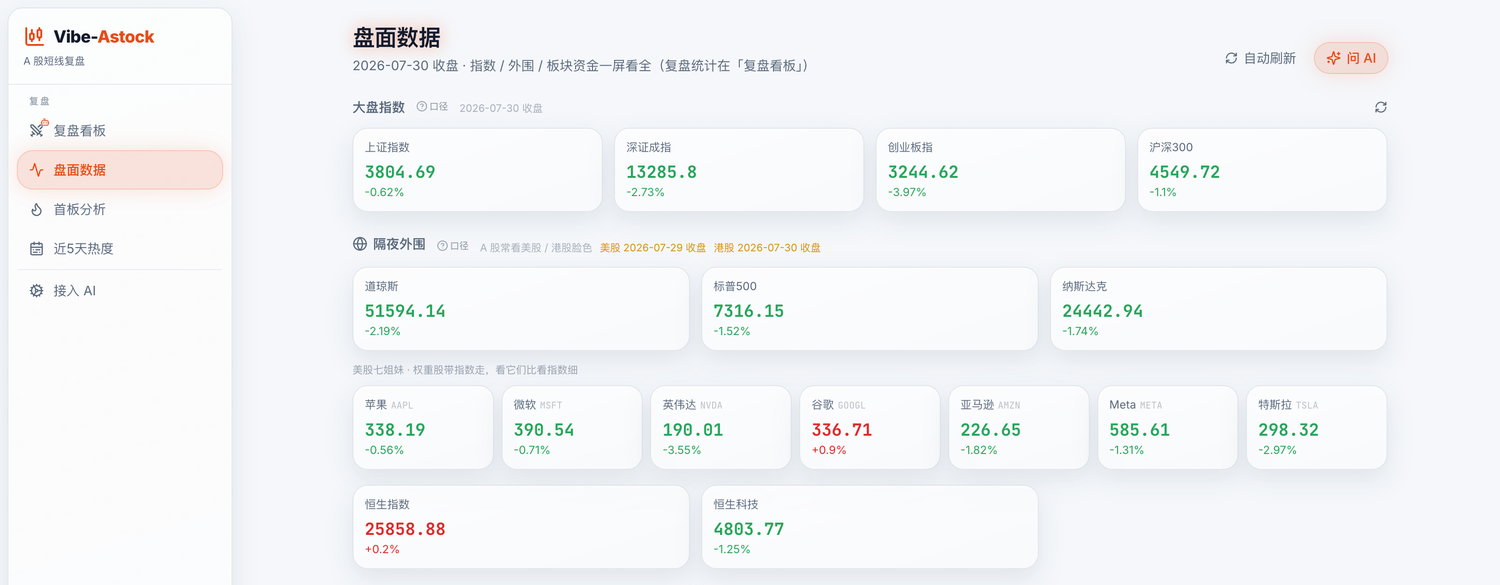Select 盘面数据 in the sidebar
Image resolution: width=1500 pixels, height=585 pixels.
120,170
